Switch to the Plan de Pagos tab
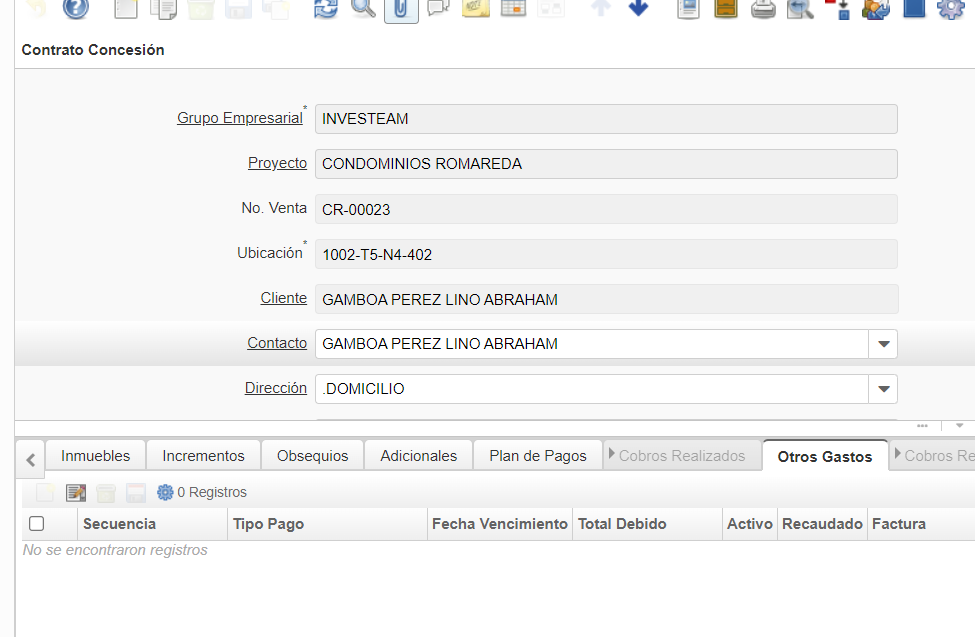Image resolution: width=975 pixels, height=637 pixels. (x=537, y=456)
